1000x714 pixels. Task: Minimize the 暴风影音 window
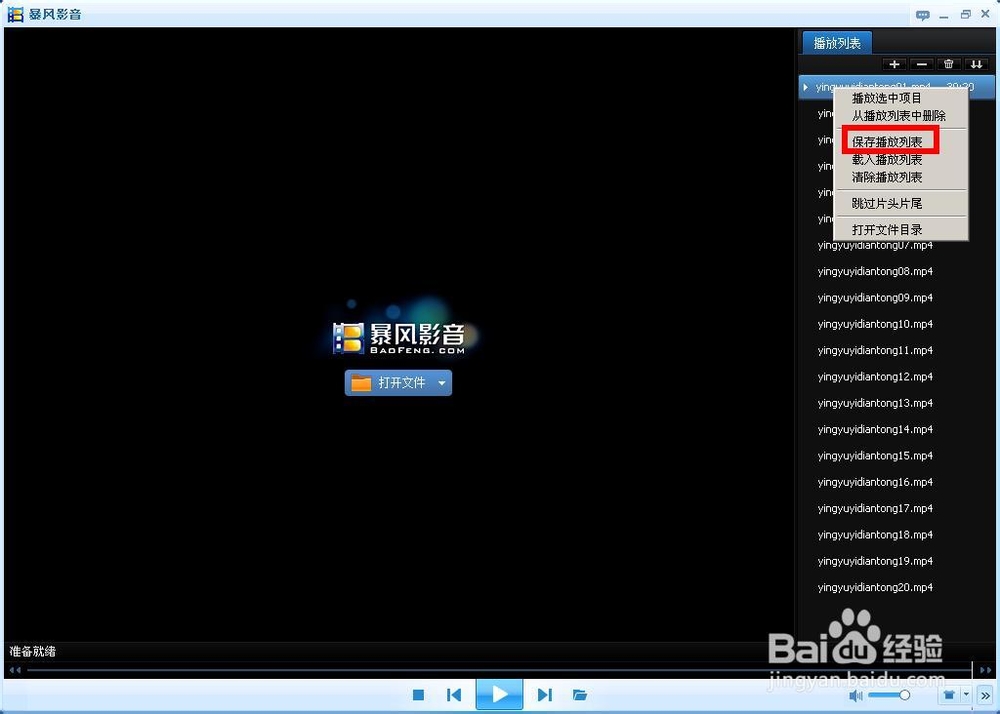(x=945, y=15)
